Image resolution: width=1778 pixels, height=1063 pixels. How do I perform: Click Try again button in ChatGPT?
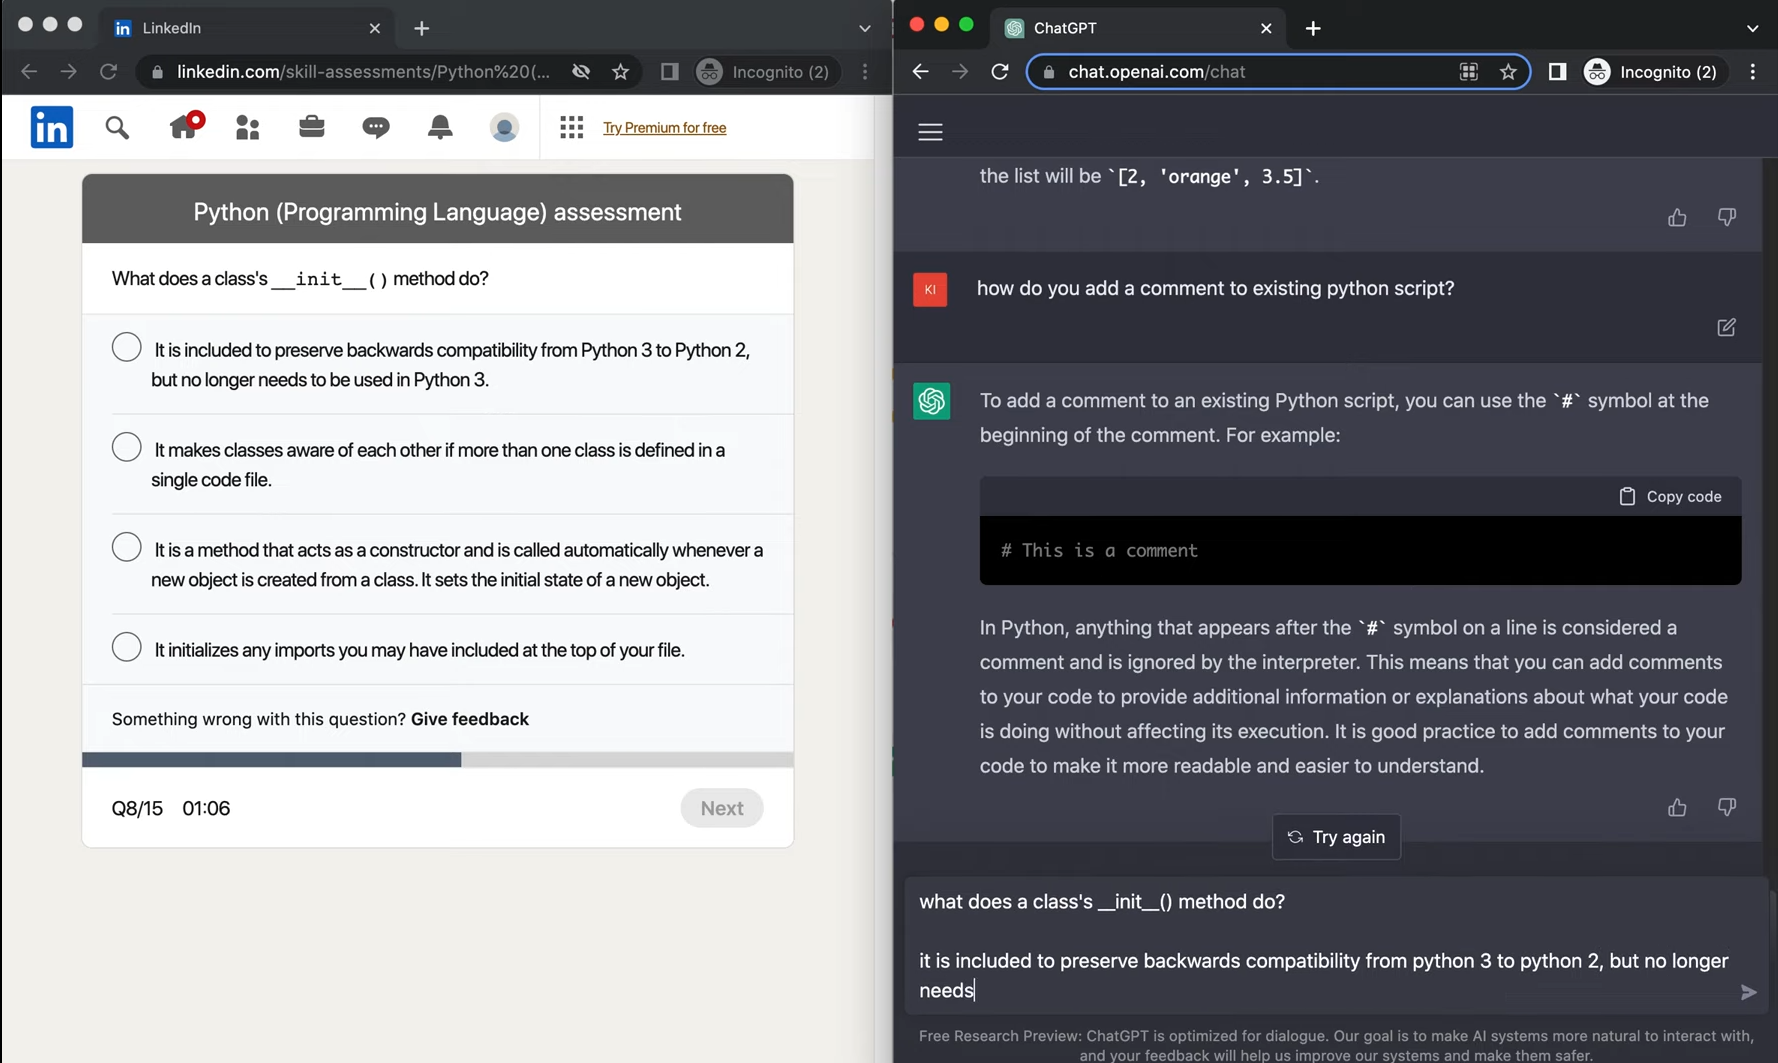(x=1336, y=837)
